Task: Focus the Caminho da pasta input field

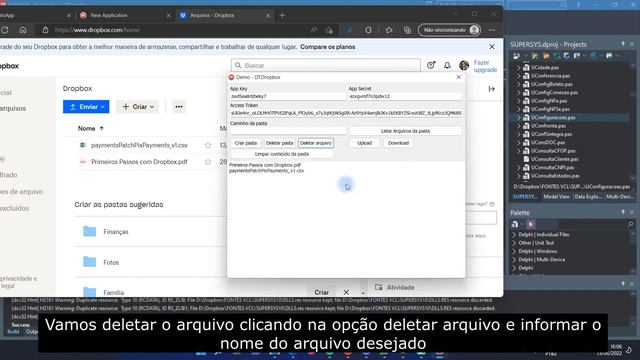Action: coord(288,131)
